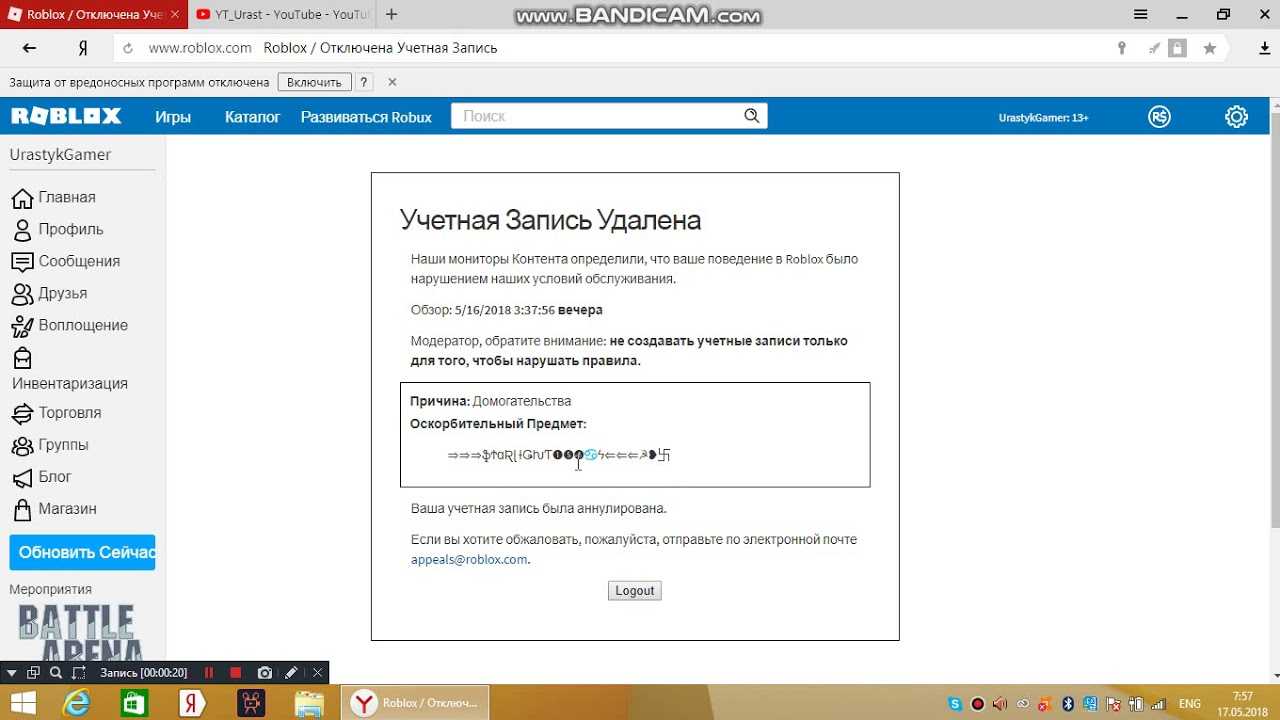The width and height of the screenshot is (1280, 720).
Task: Open Магазин in the sidebar
Action: (x=54, y=508)
